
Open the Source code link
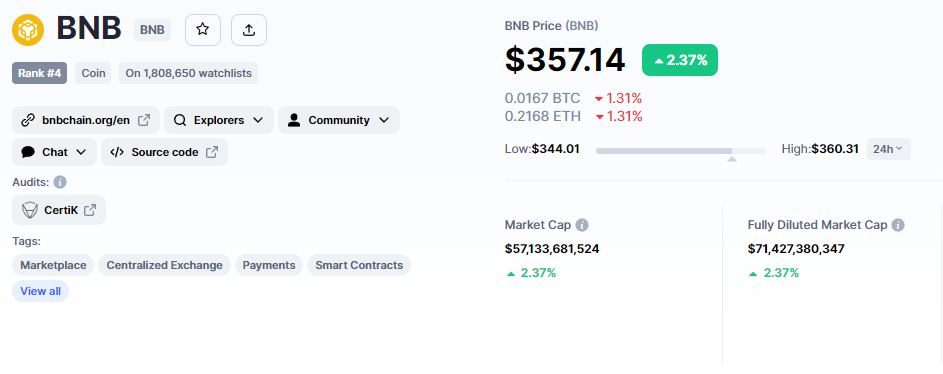pos(164,152)
